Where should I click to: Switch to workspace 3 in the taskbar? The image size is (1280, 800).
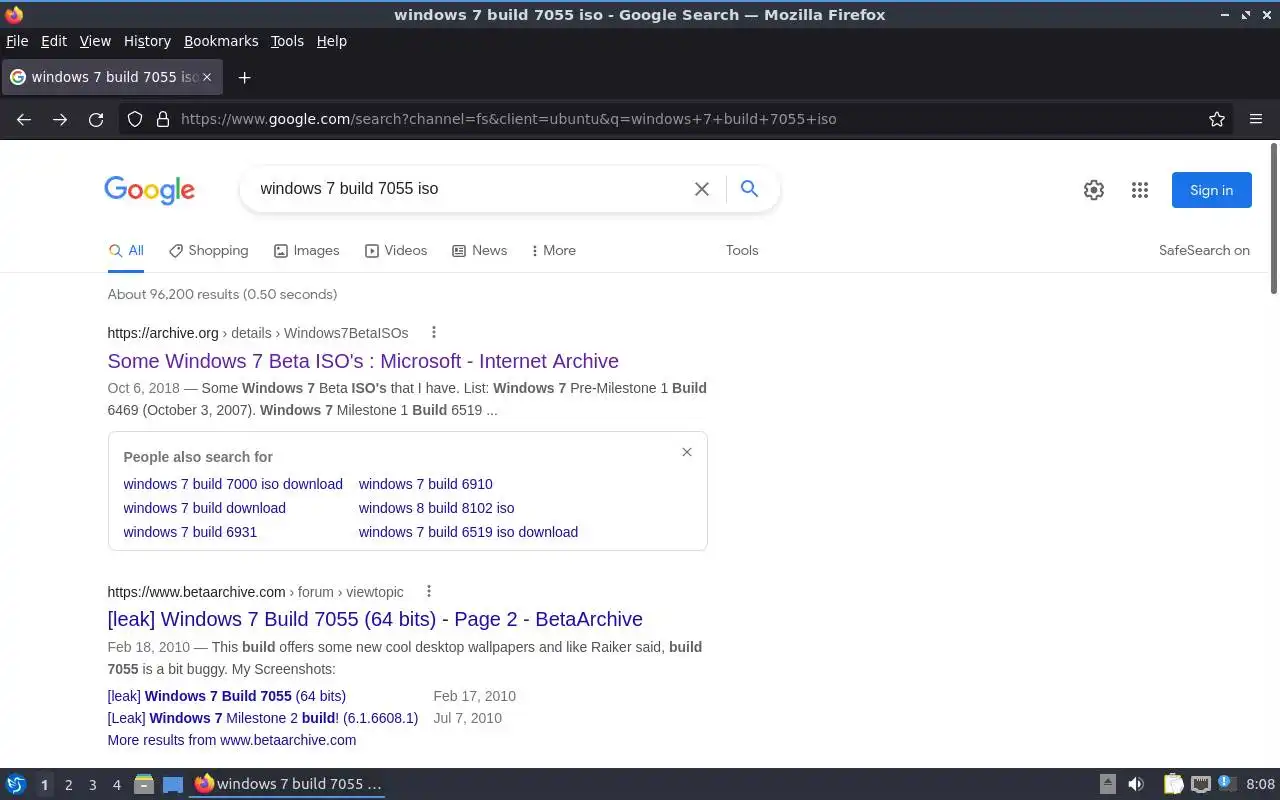click(x=92, y=785)
